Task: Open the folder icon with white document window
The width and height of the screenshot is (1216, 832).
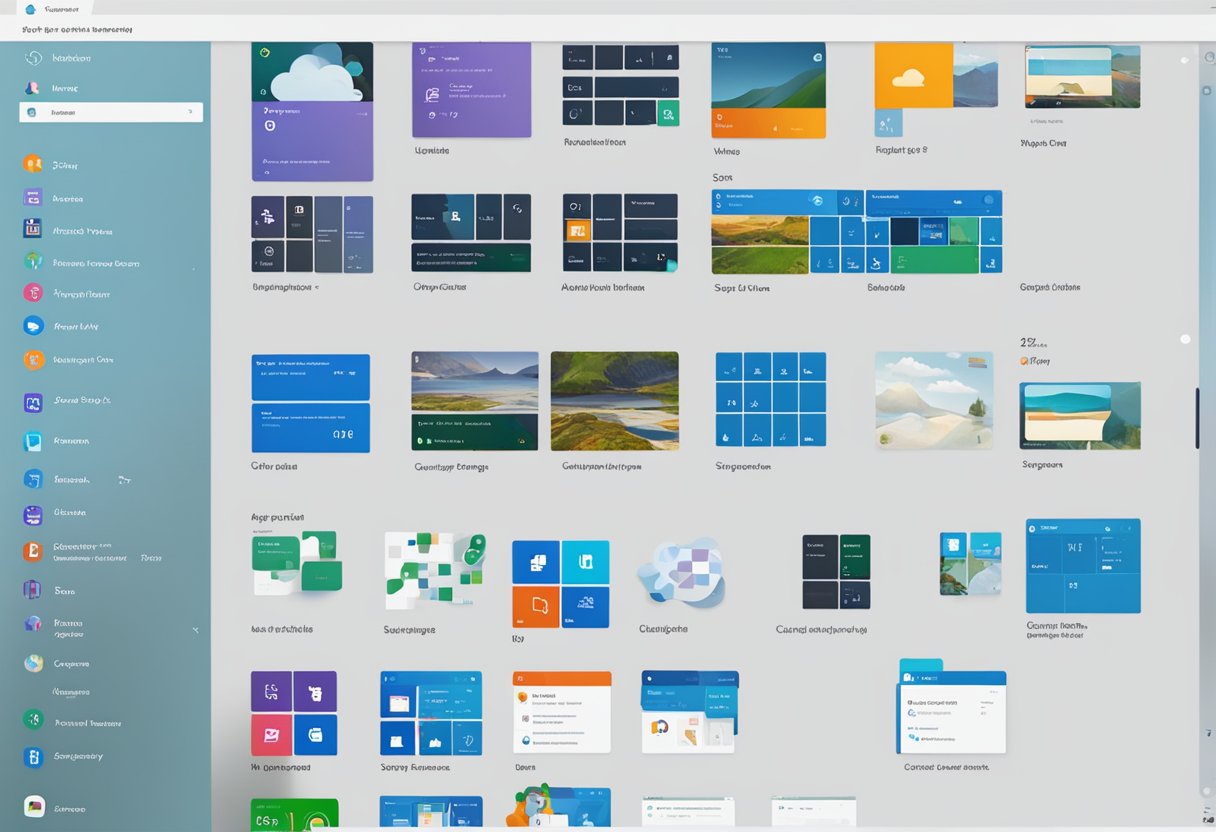Action: [x=951, y=706]
